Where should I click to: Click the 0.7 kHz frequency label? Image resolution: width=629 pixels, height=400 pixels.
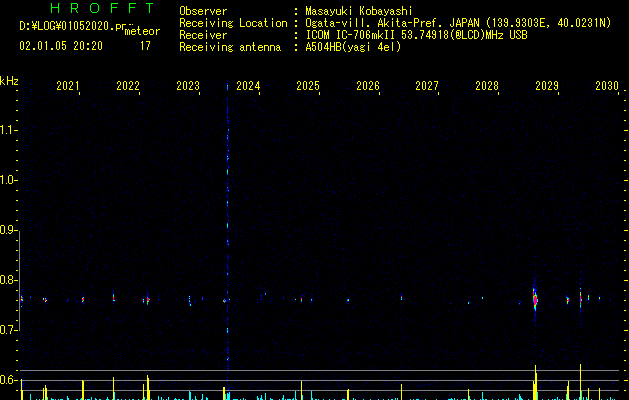click(8, 330)
